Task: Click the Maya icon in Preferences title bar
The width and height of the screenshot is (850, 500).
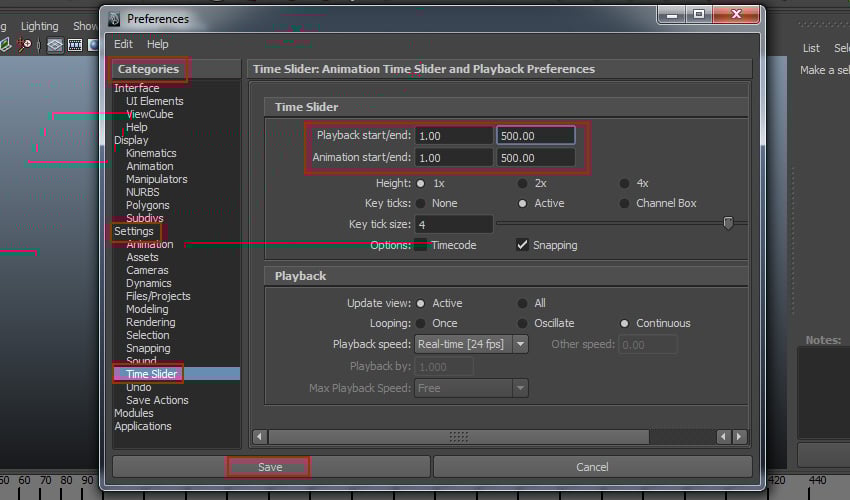Action: (114, 18)
